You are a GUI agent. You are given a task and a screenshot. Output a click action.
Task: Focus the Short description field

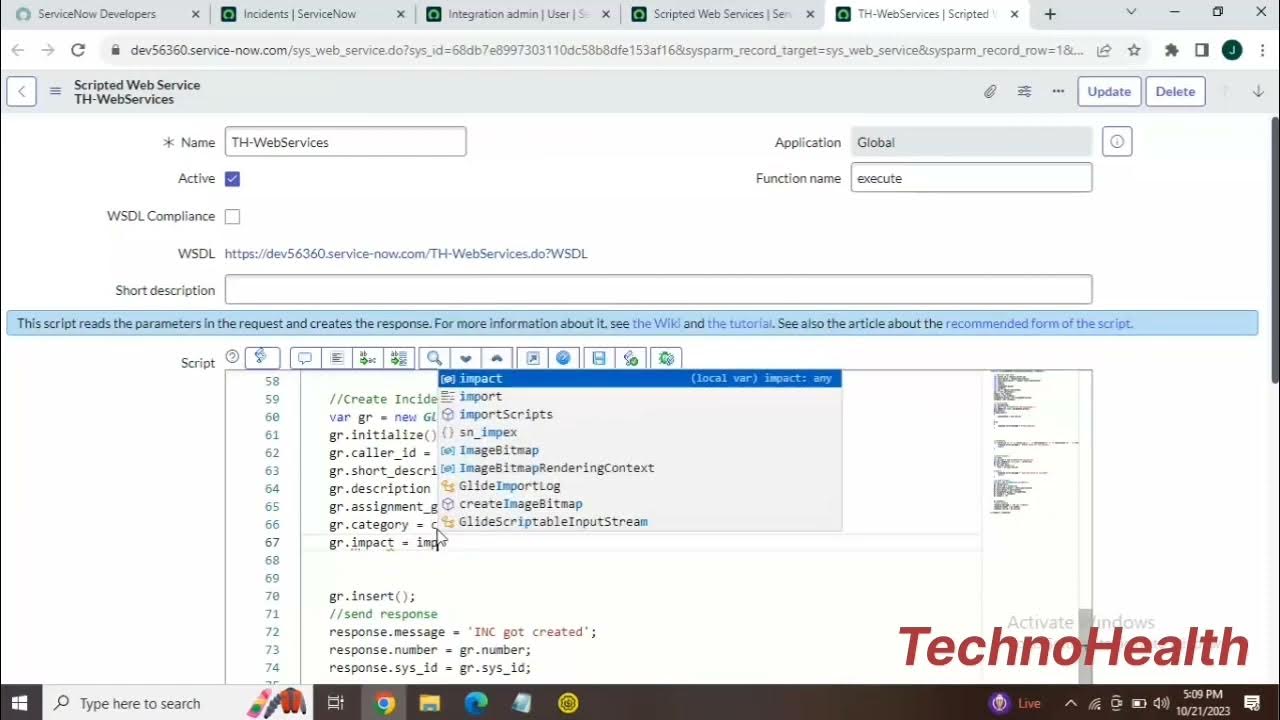click(x=658, y=290)
